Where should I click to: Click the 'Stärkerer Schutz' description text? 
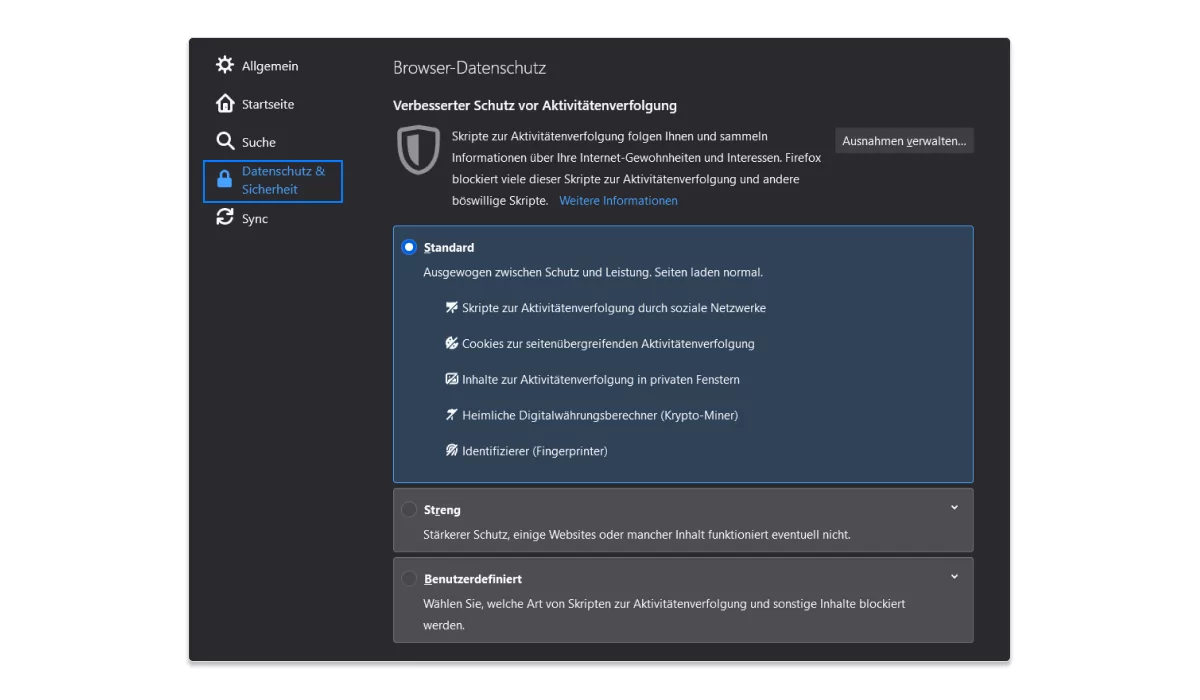[637, 535]
